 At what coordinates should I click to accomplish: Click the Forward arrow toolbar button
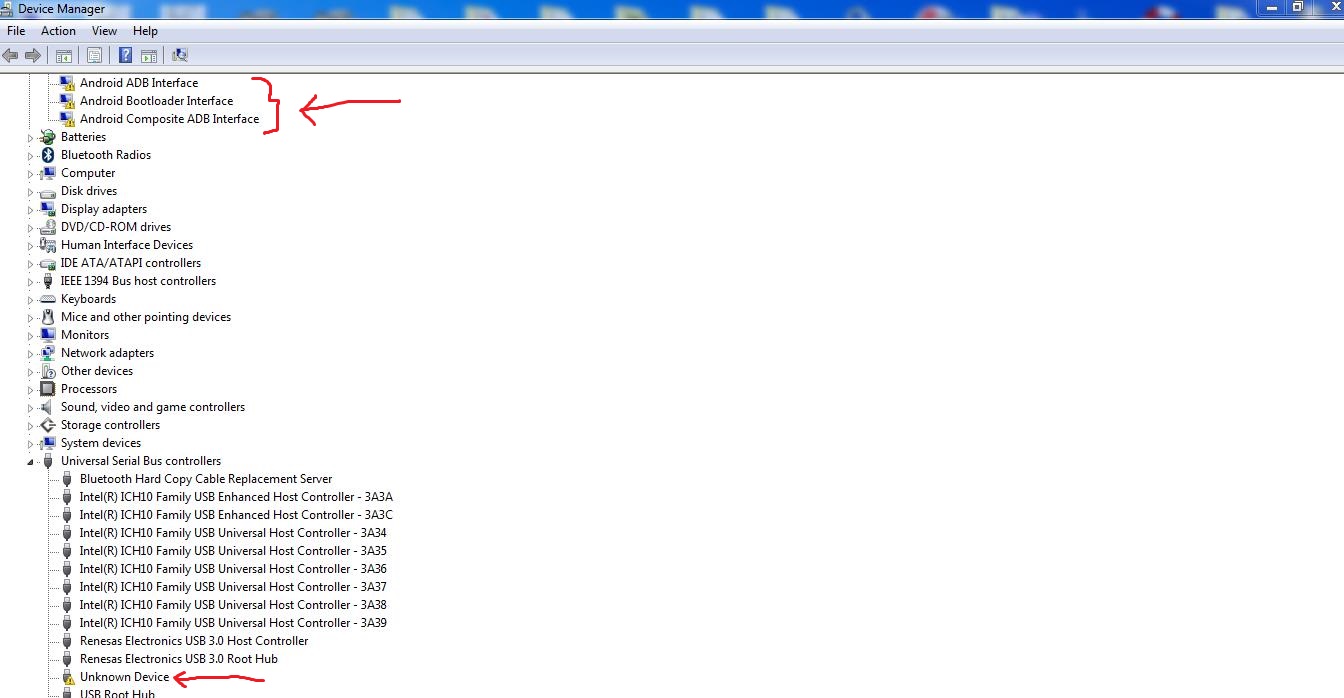[x=33, y=55]
